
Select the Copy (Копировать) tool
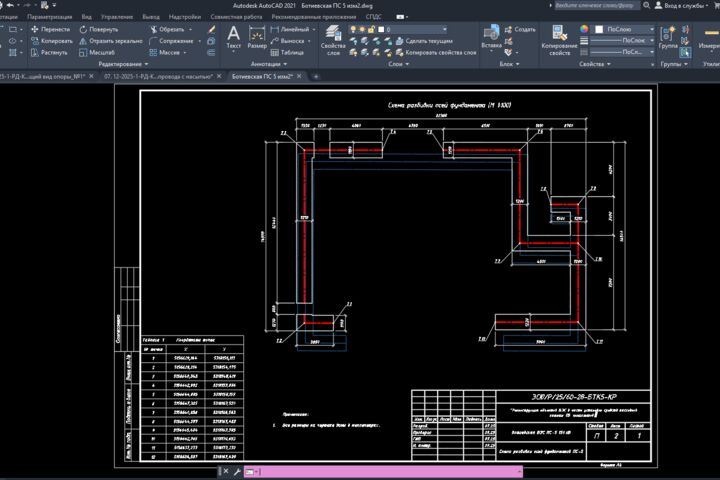[52, 41]
